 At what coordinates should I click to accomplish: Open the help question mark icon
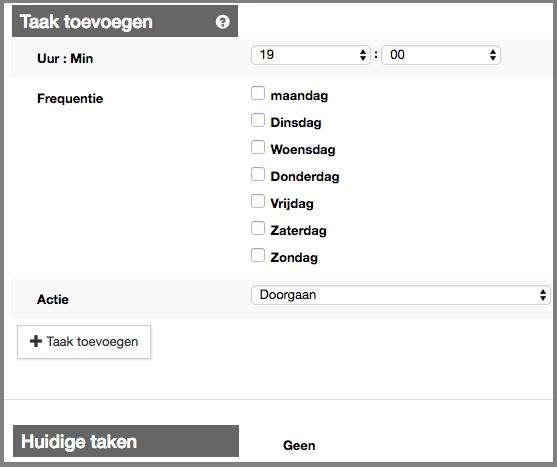(x=222, y=22)
